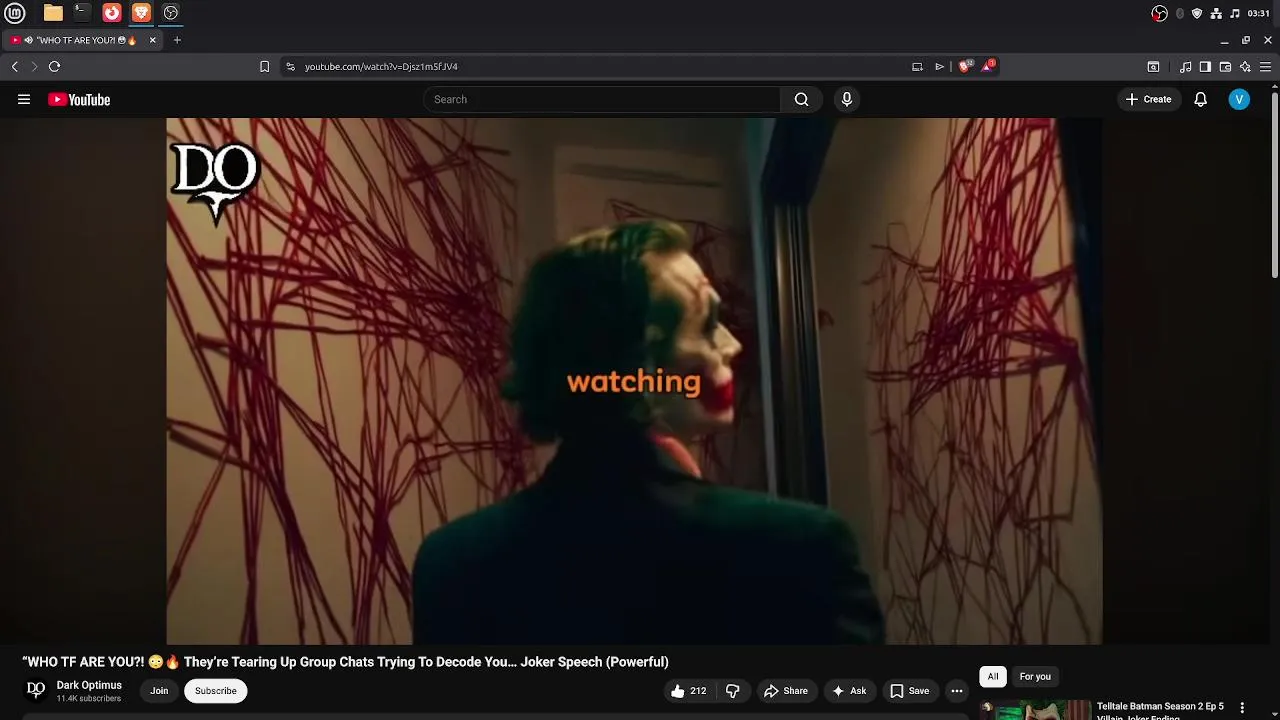Open the site settings icon in address bar
This screenshot has width=1280, height=720.
(x=290, y=66)
